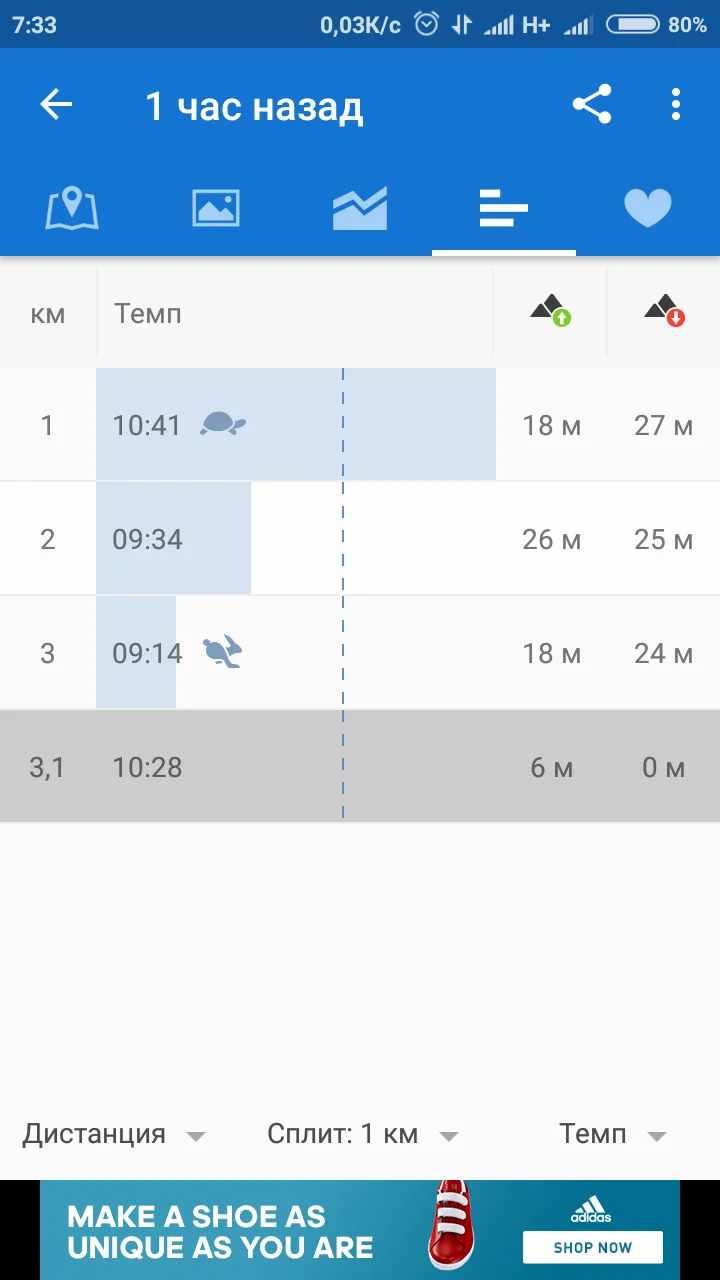Open the heart rate tab
This screenshot has height=1280, width=720.
[648, 209]
